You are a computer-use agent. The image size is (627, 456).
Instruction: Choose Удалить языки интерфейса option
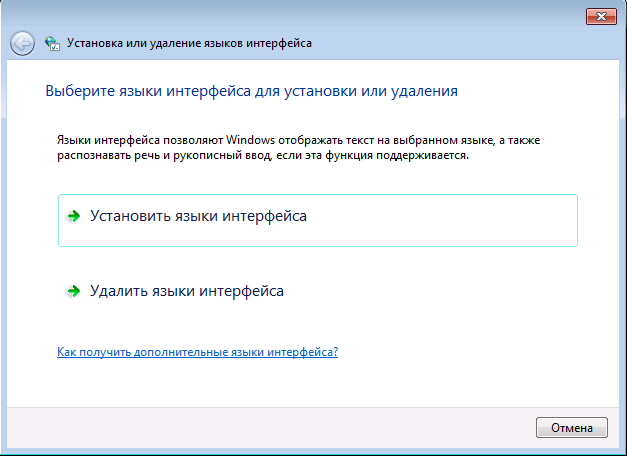click(318, 291)
